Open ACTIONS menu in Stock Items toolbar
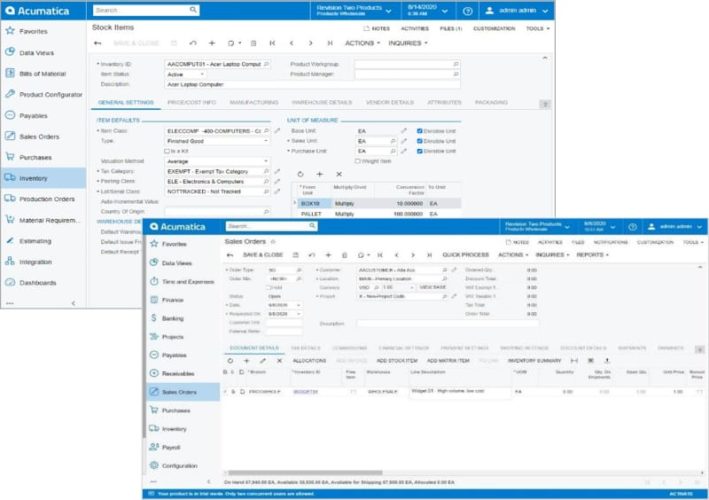Image resolution: width=709 pixels, height=500 pixels. [362, 43]
